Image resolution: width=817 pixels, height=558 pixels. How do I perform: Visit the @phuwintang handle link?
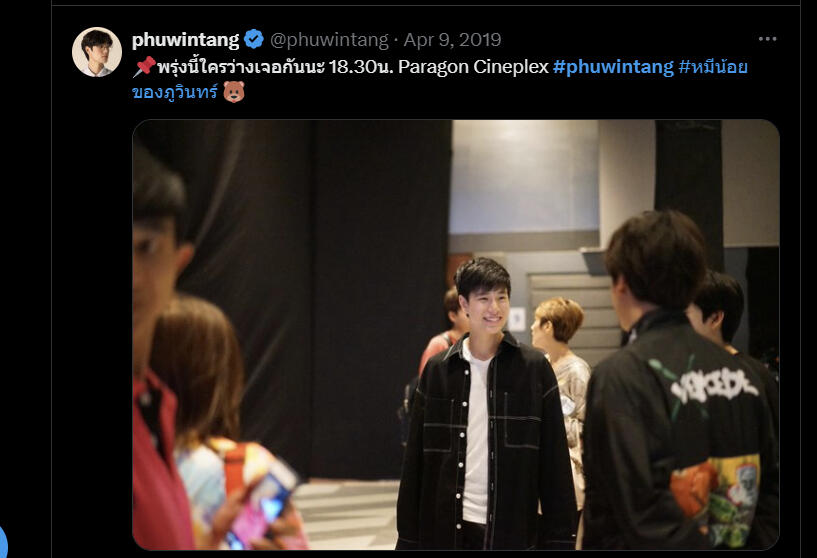[x=329, y=40]
